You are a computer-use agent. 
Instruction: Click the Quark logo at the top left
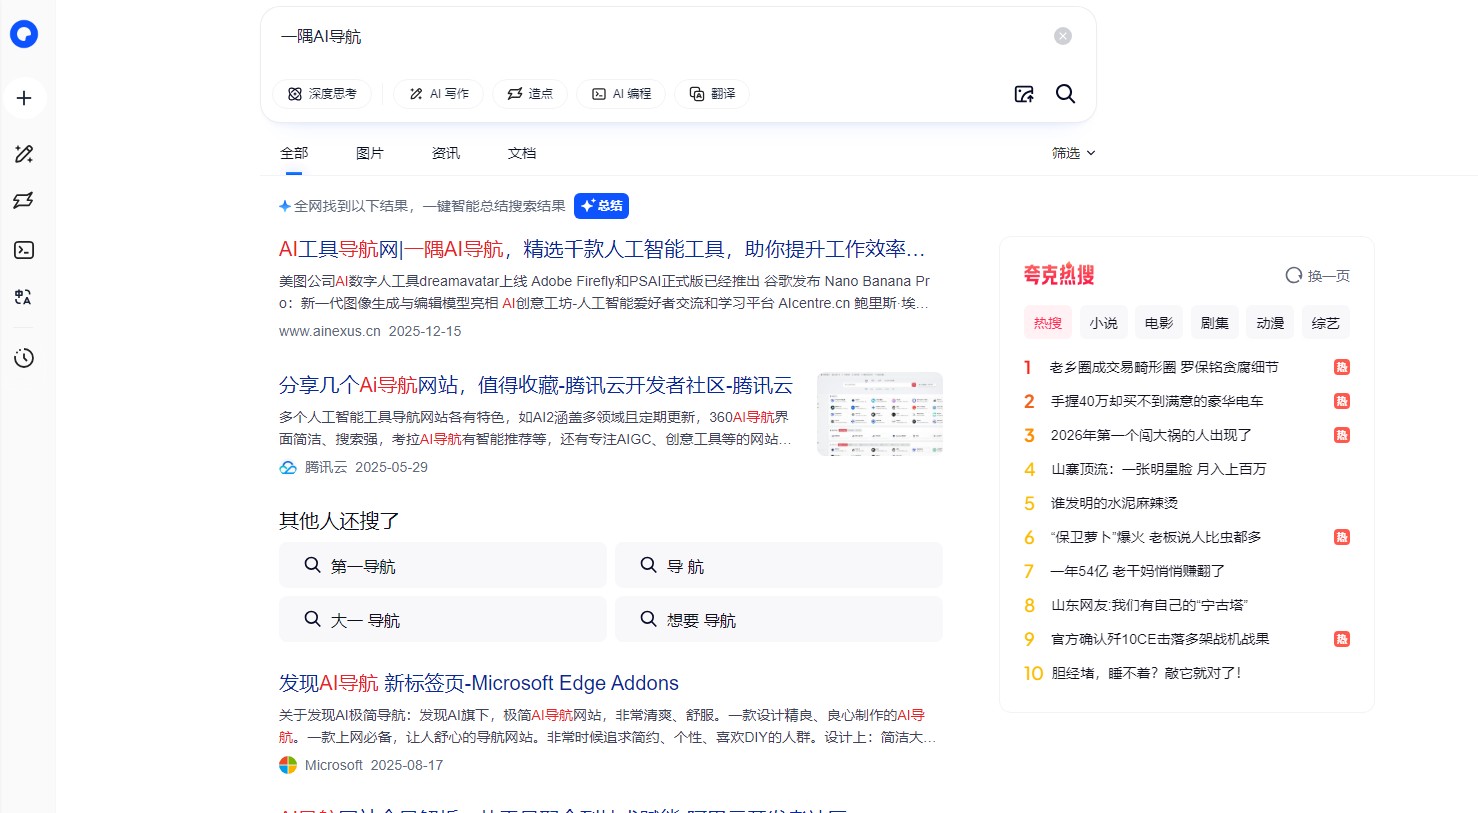click(24, 34)
